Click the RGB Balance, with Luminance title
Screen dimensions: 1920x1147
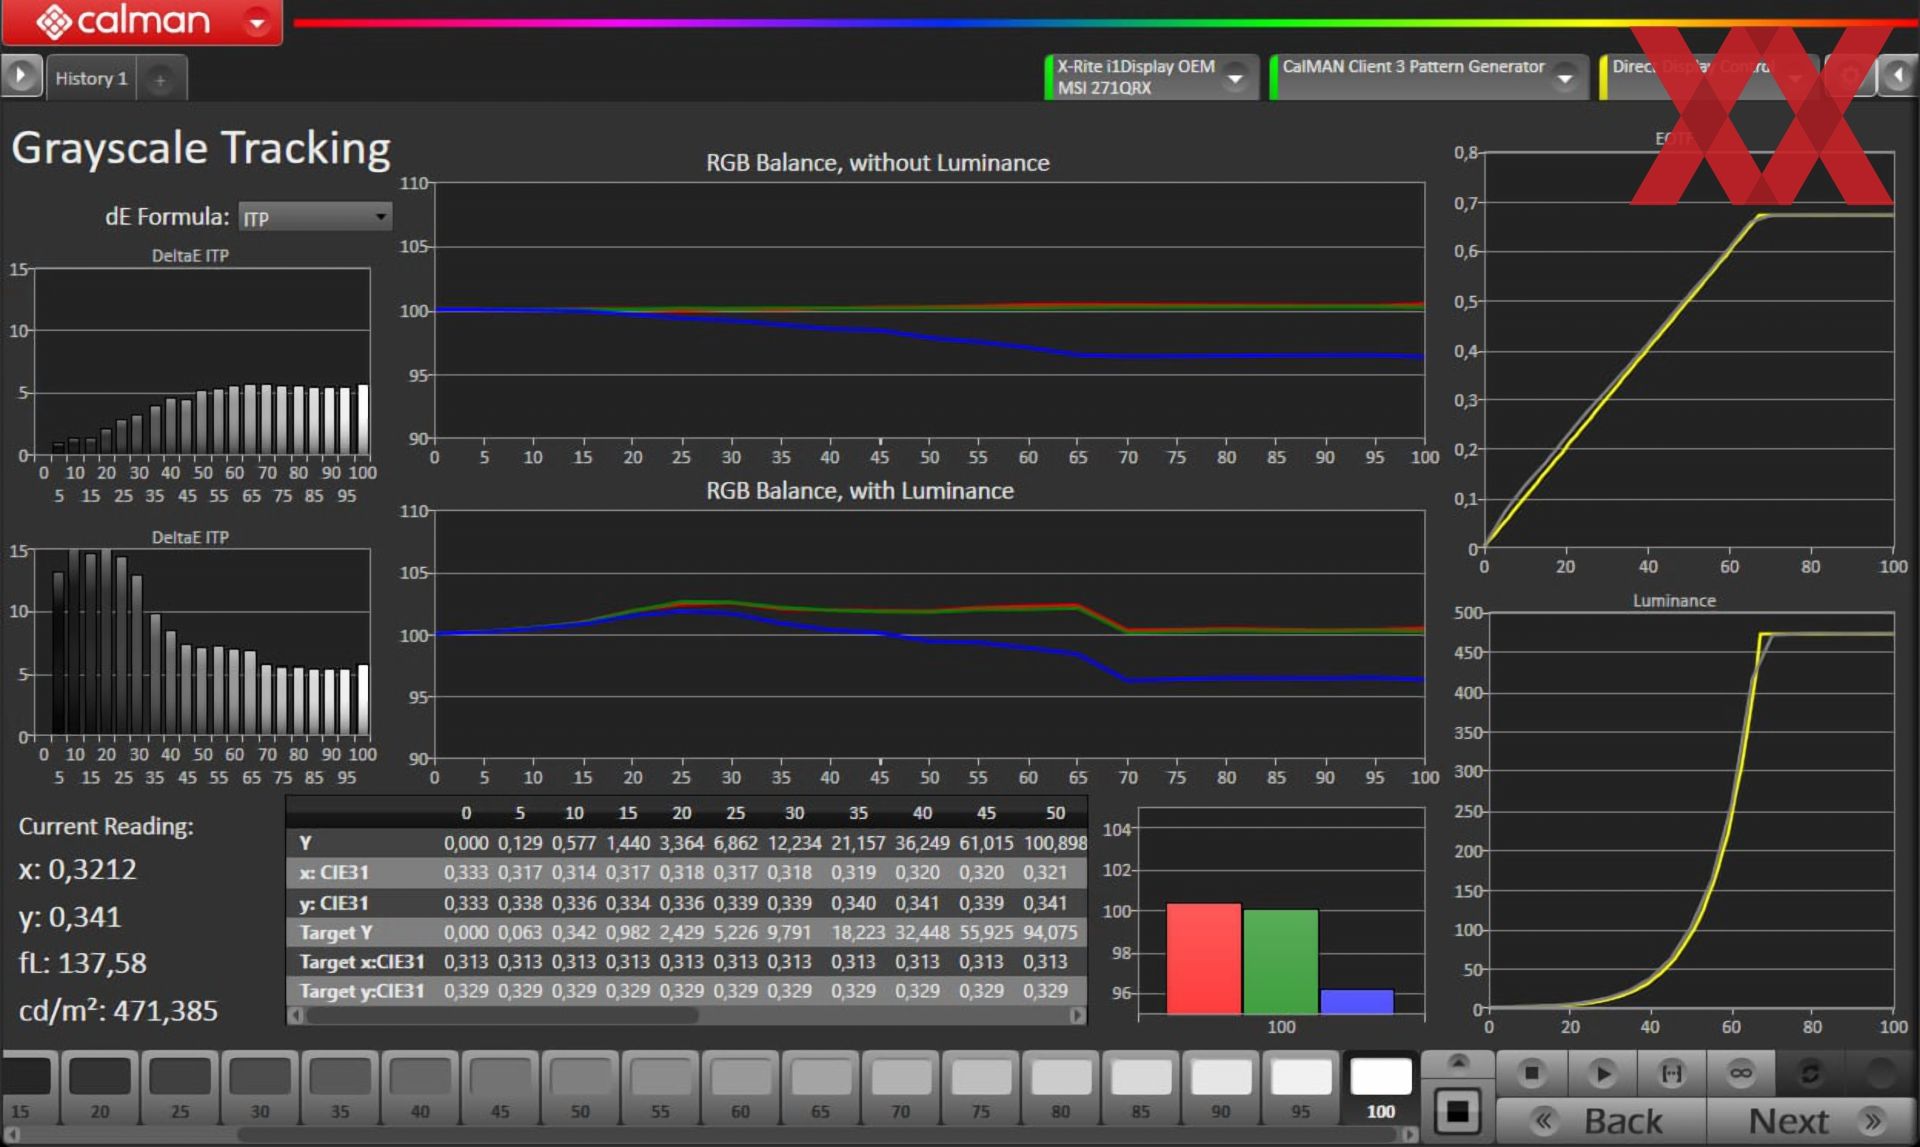point(860,490)
